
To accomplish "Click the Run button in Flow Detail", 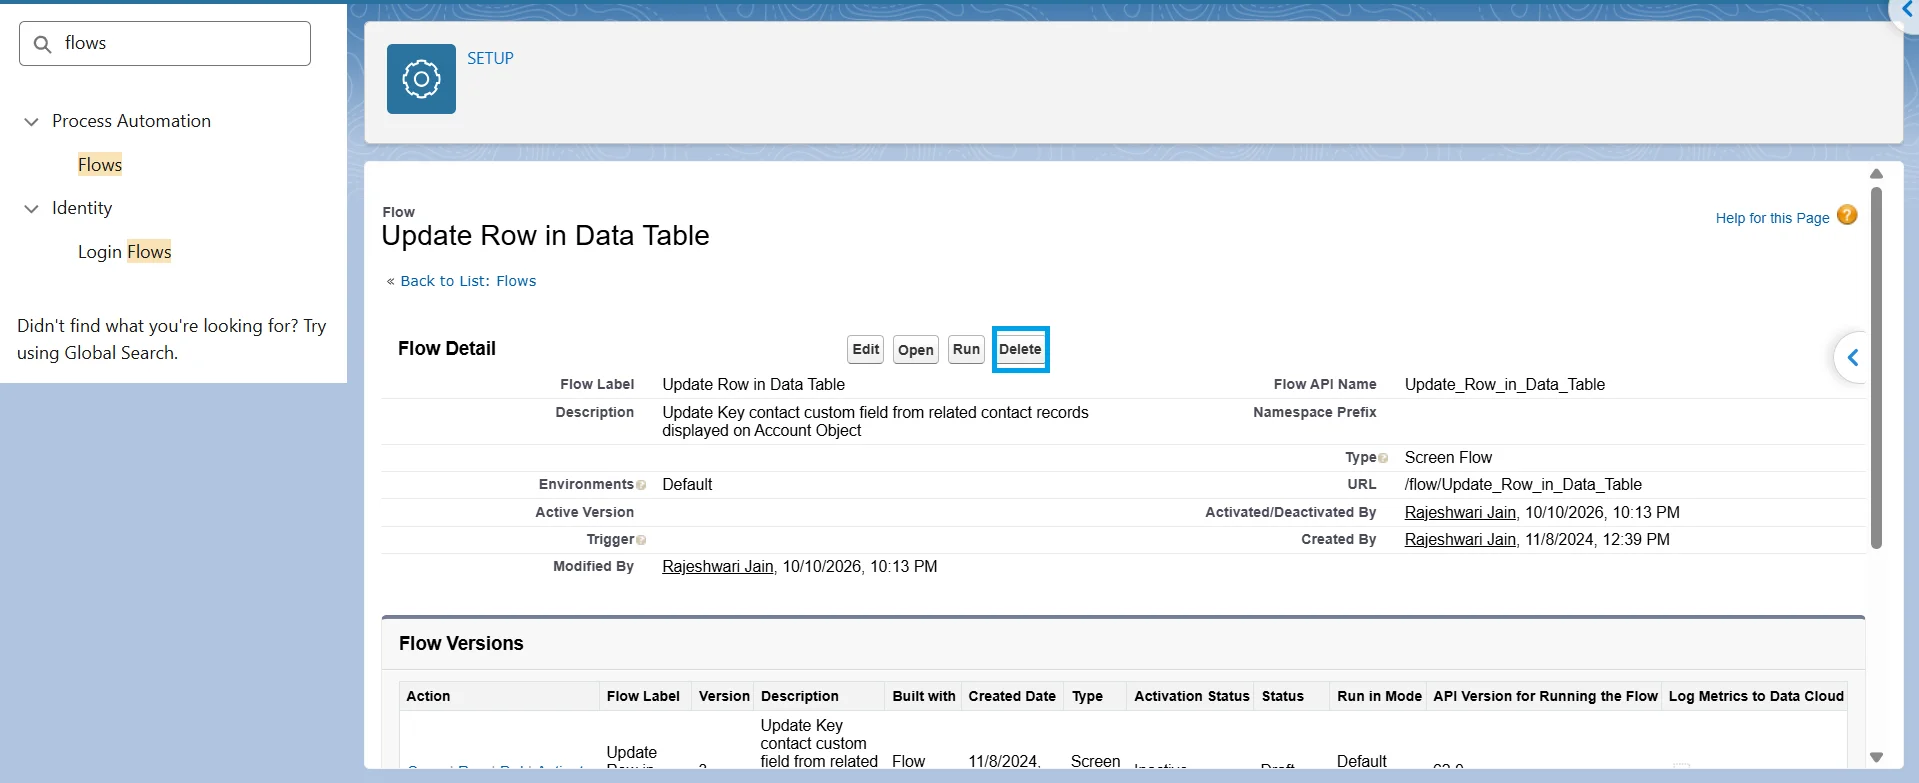I will click(x=966, y=349).
